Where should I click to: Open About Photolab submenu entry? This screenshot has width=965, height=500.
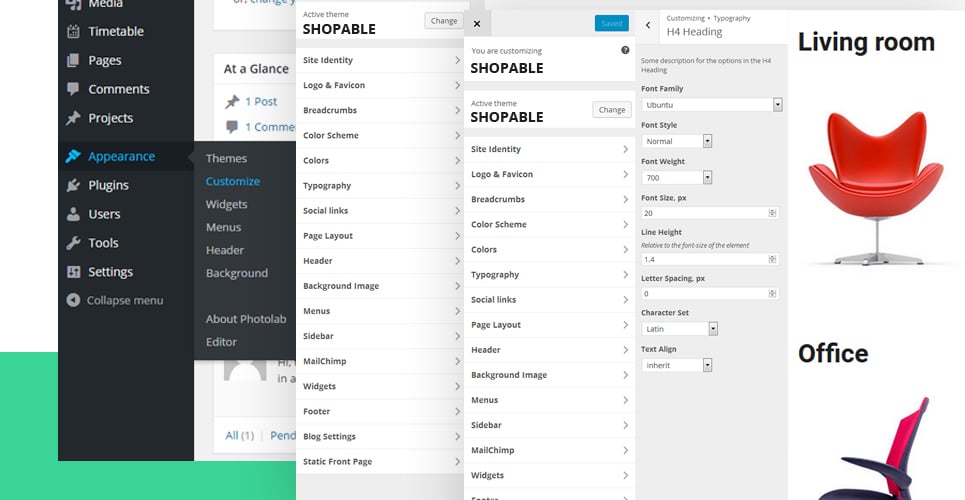(246, 319)
